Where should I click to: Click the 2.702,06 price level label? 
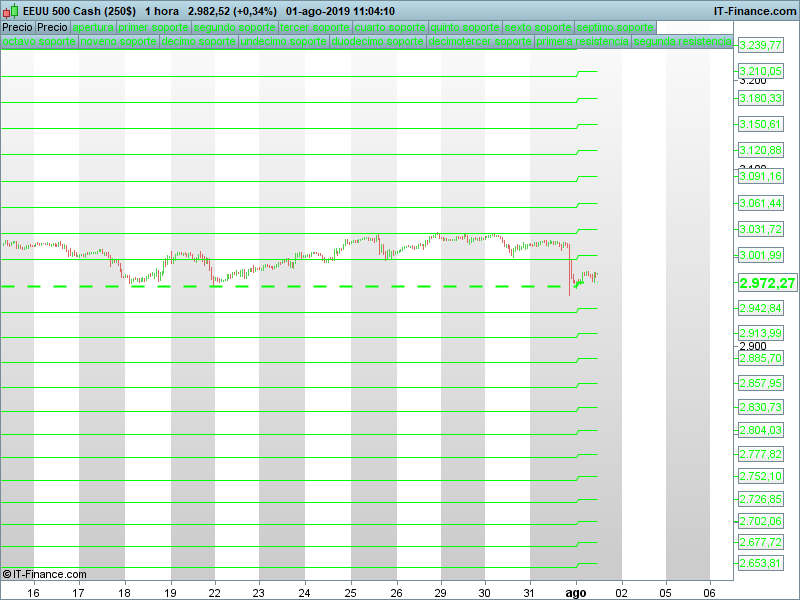pyautogui.click(x=761, y=521)
